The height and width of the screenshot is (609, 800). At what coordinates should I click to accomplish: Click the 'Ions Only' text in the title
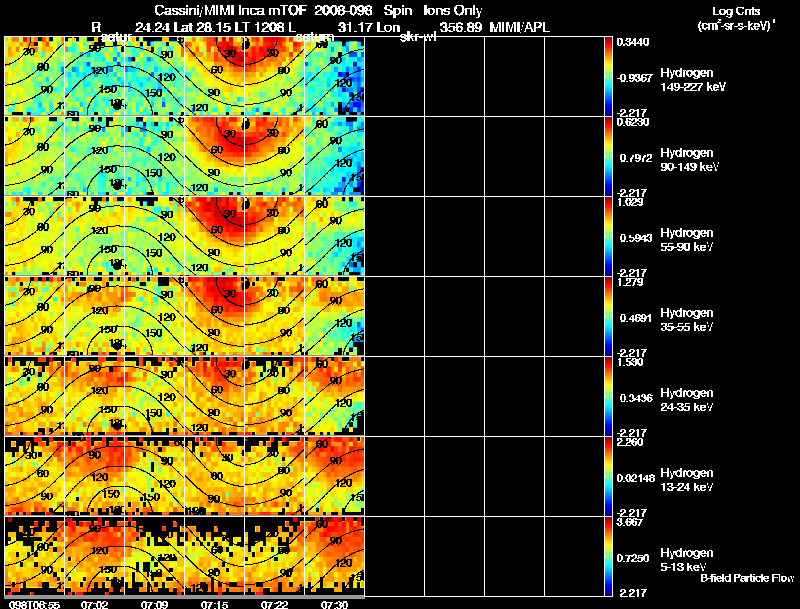point(453,10)
